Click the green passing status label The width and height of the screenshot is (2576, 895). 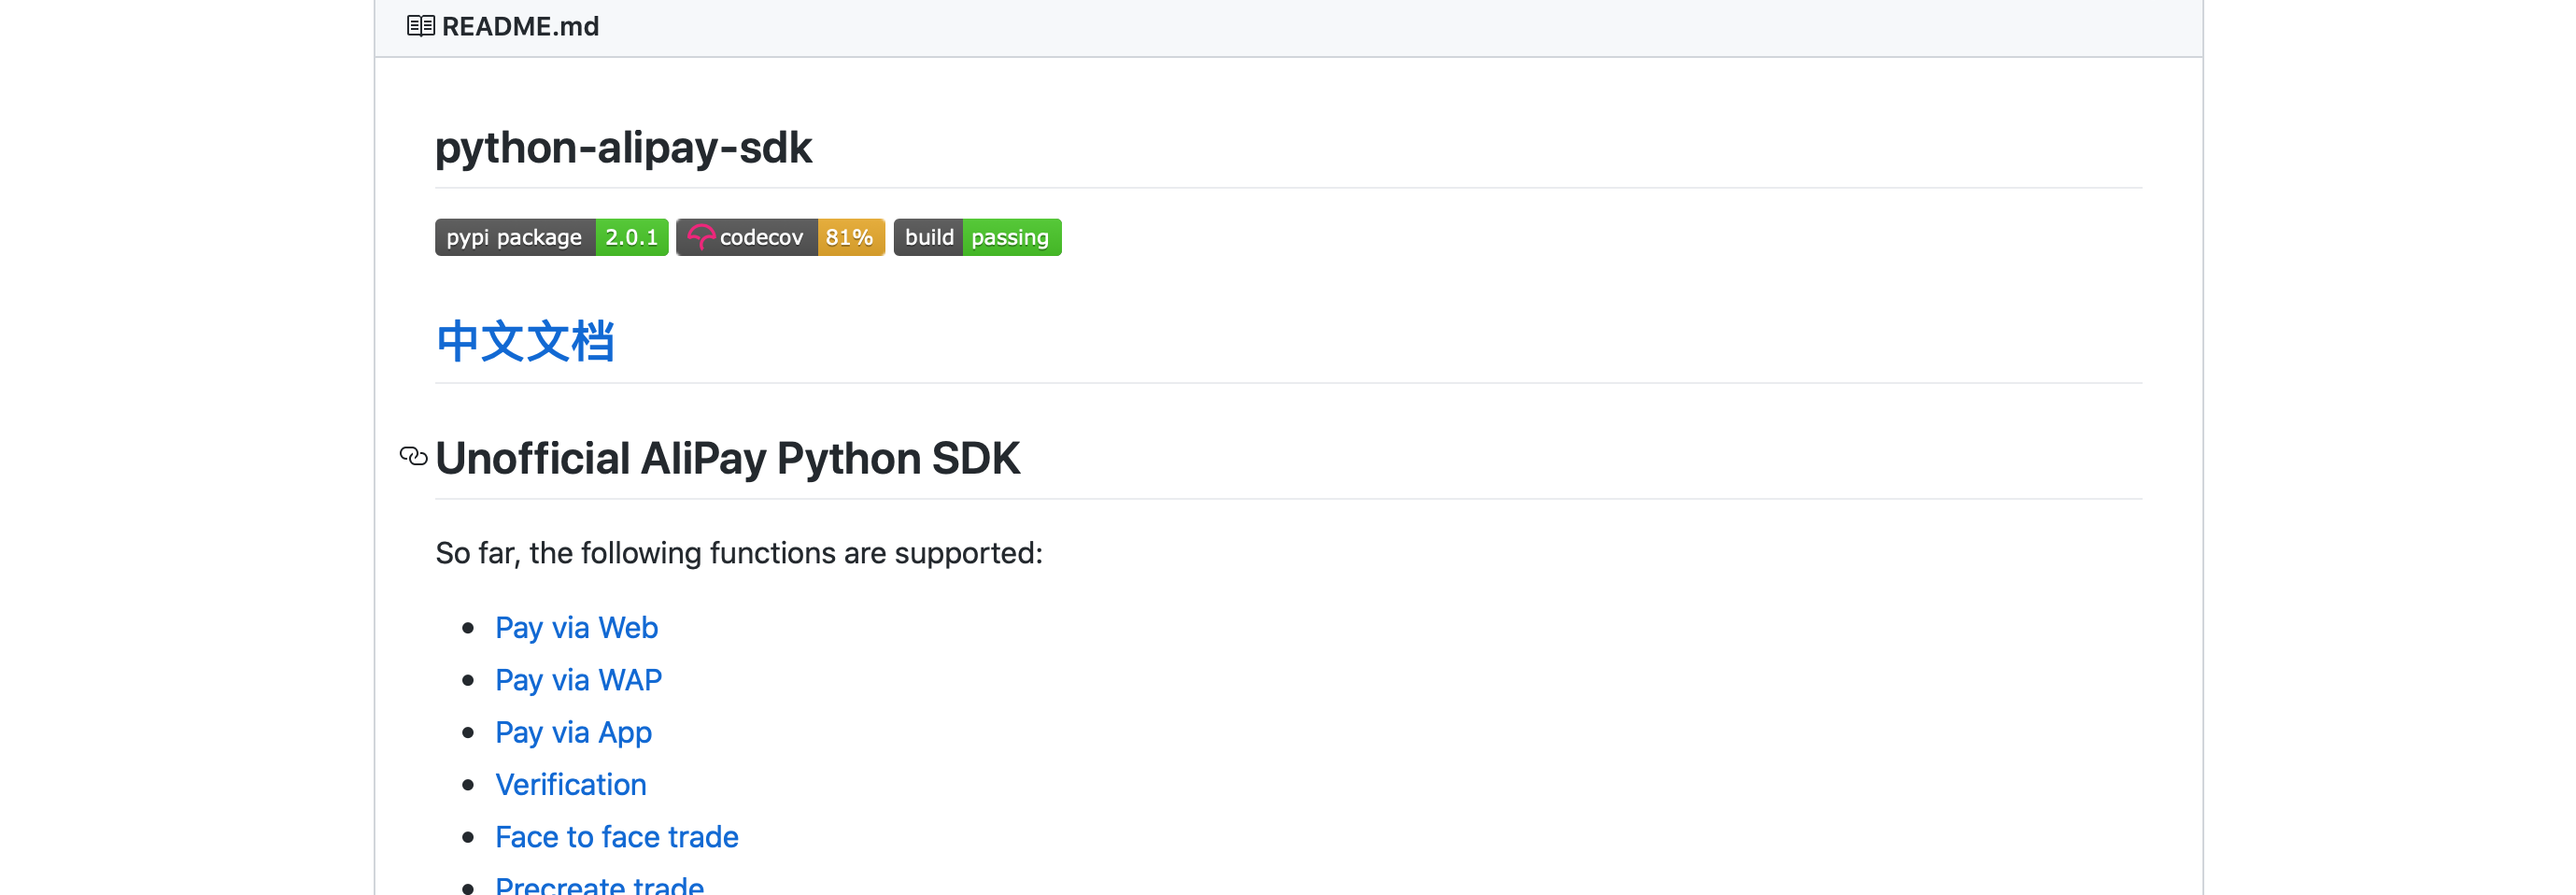[x=1010, y=237]
